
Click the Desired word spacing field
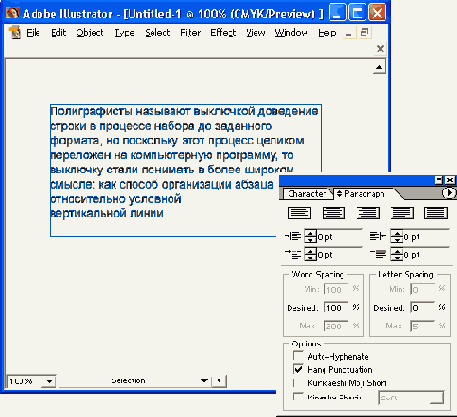tap(336, 308)
